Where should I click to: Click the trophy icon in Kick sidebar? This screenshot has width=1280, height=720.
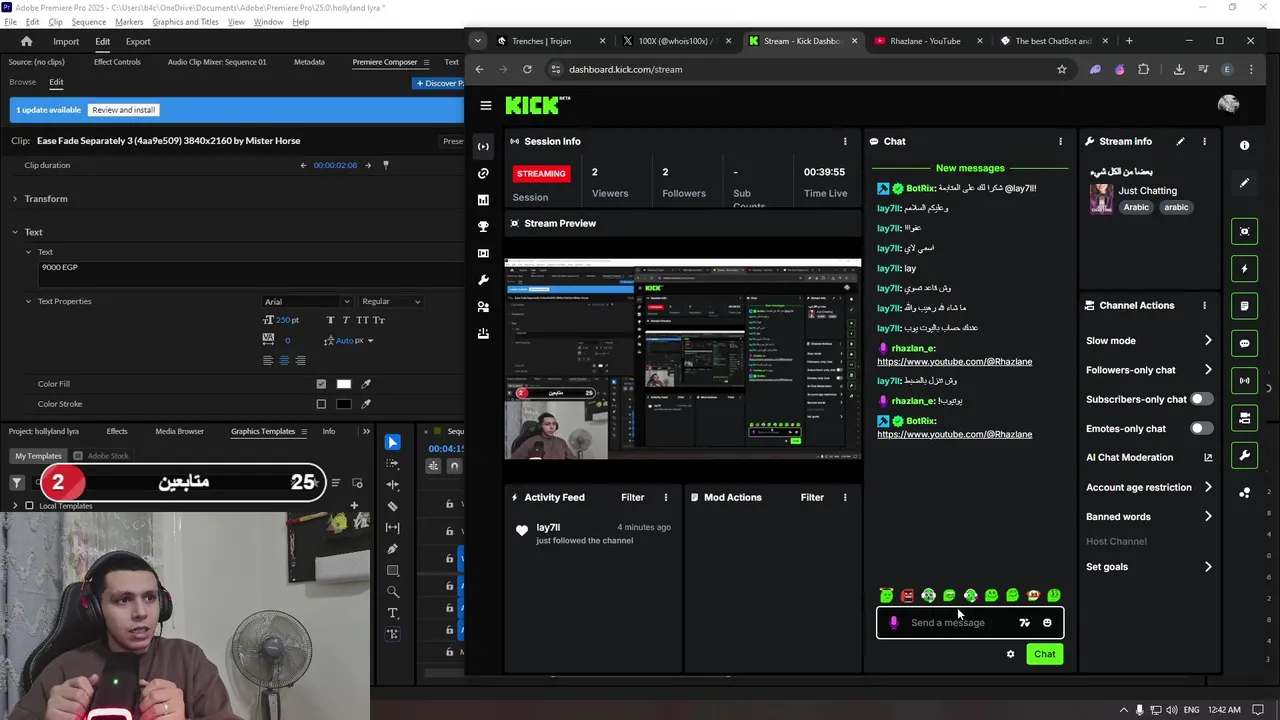(x=484, y=227)
